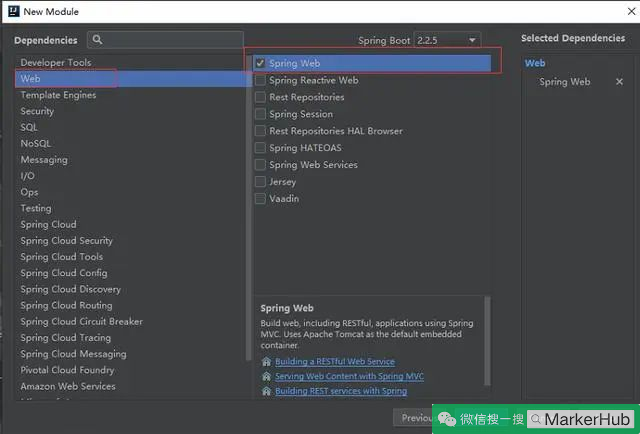Open the Spring Cloud Security category
The height and width of the screenshot is (434, 640).
(131, 240)
